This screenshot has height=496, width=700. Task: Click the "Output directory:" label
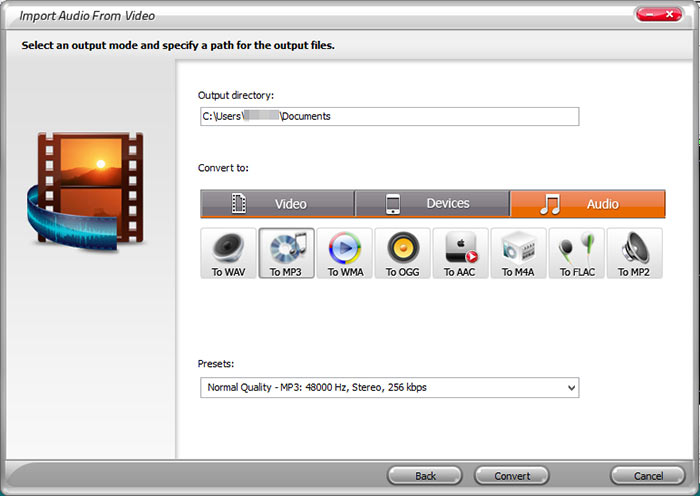(x=236, y=96)
